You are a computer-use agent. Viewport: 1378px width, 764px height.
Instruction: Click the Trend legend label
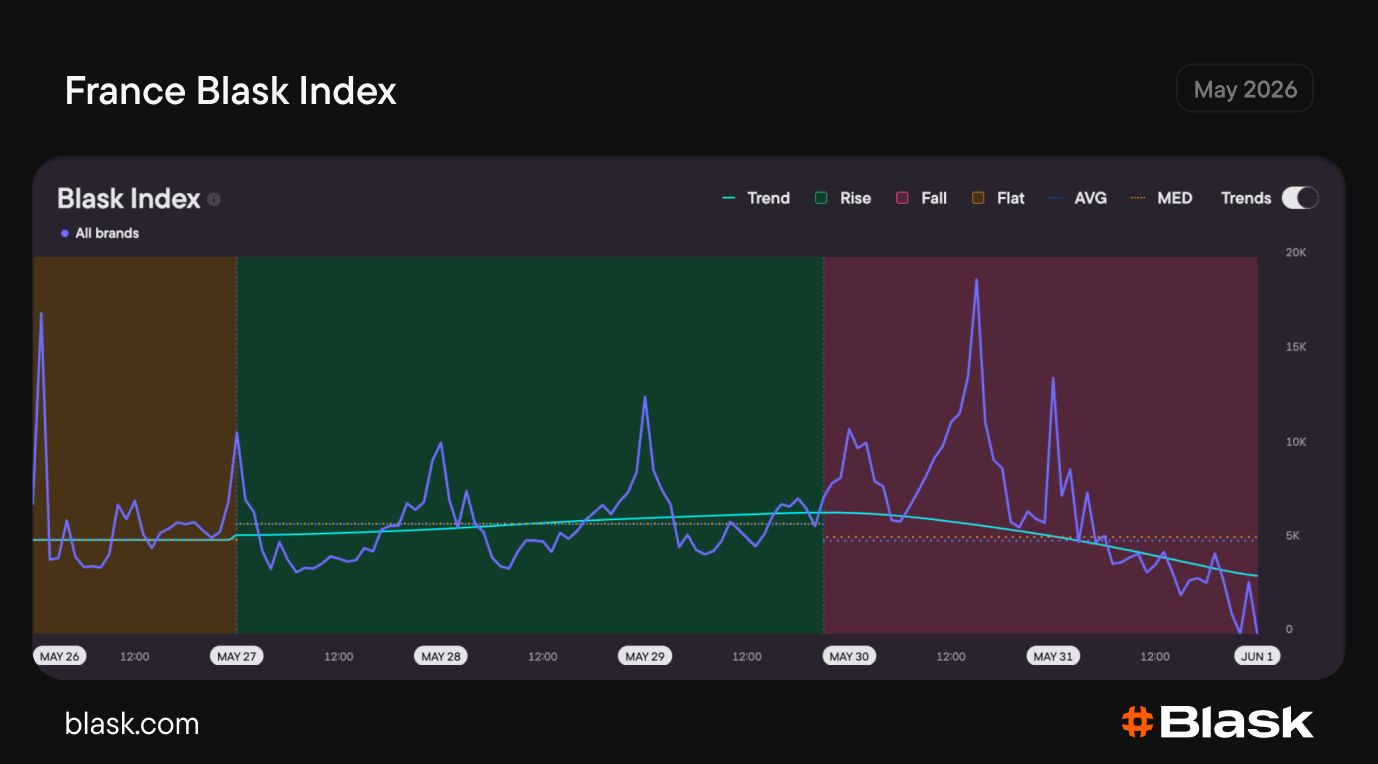point(769,198)
